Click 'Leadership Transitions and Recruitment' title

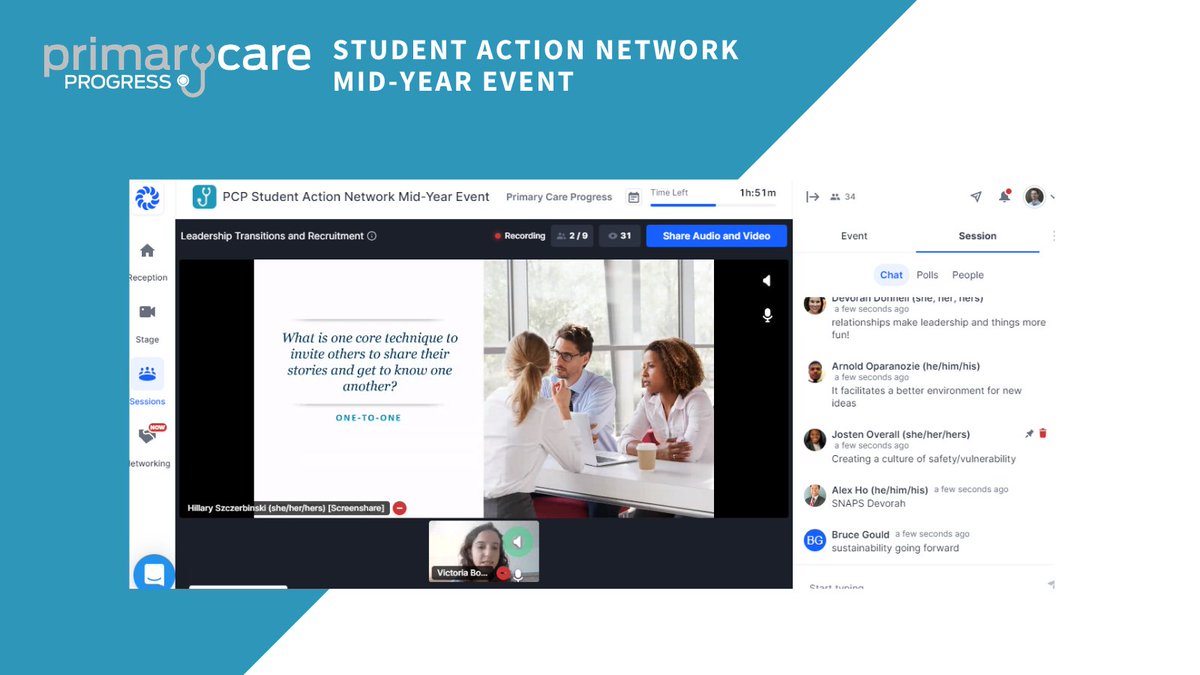click(272, 236)
